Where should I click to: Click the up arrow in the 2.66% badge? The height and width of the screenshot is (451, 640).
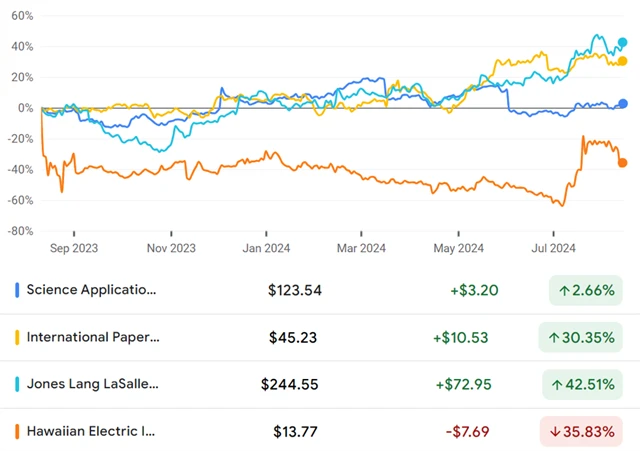565,291
